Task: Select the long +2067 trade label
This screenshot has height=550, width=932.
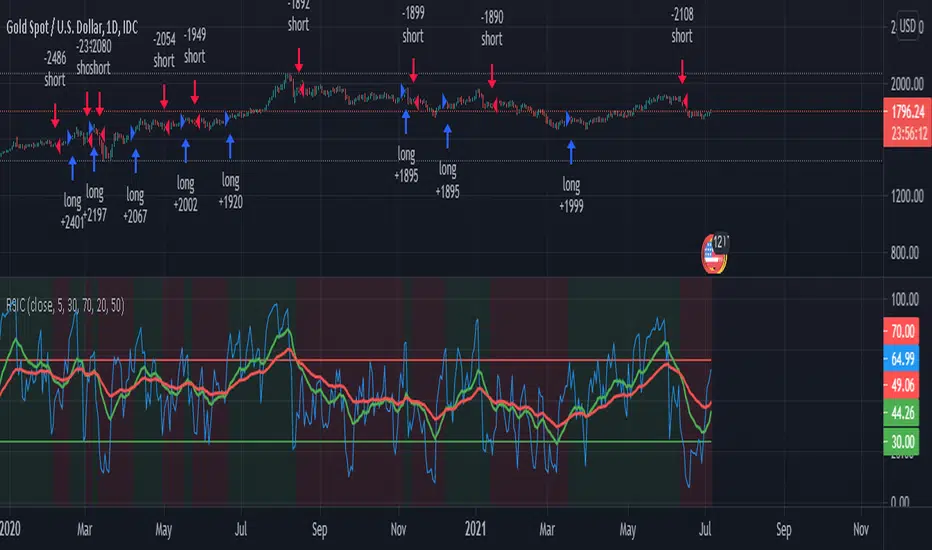Action: (x=135, y=205)
